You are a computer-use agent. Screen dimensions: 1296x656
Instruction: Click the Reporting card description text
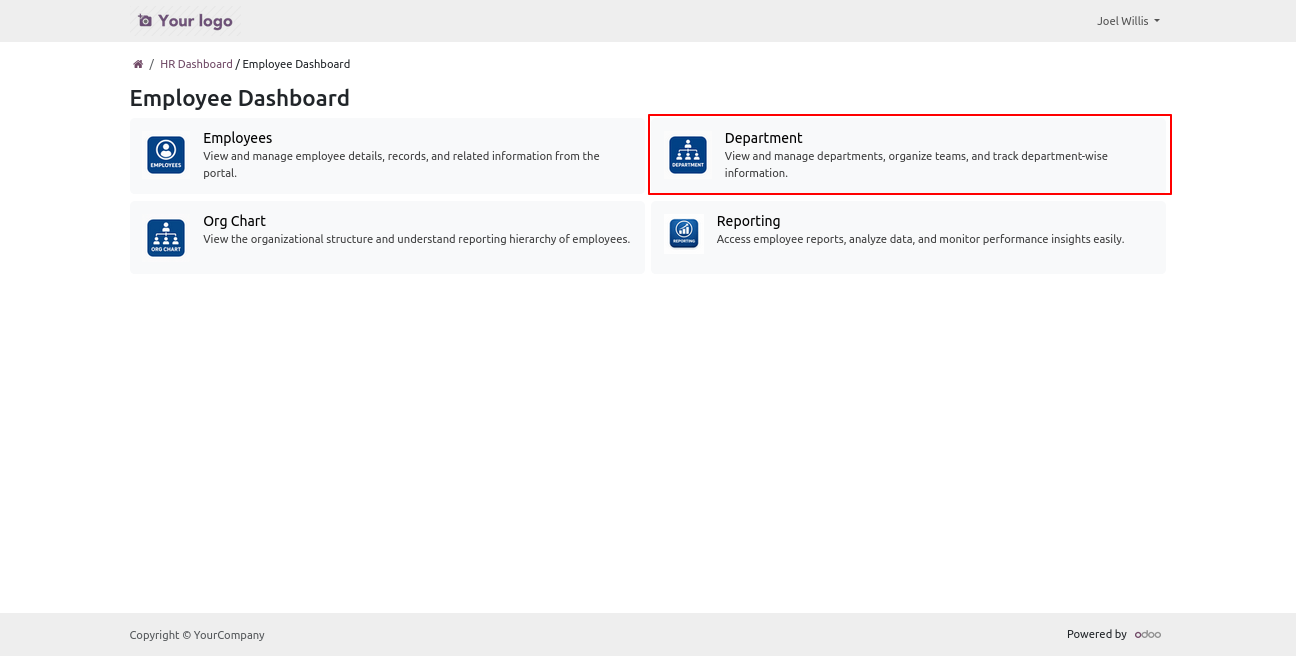tap(920, 239)
